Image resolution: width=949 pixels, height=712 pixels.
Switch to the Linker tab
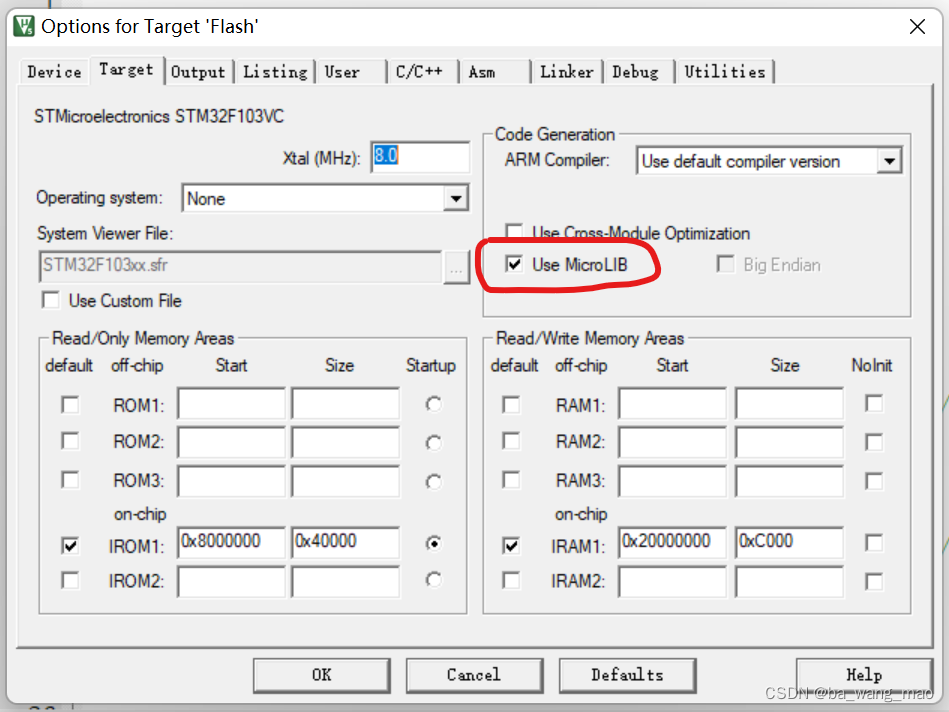(x=566, y=72)
